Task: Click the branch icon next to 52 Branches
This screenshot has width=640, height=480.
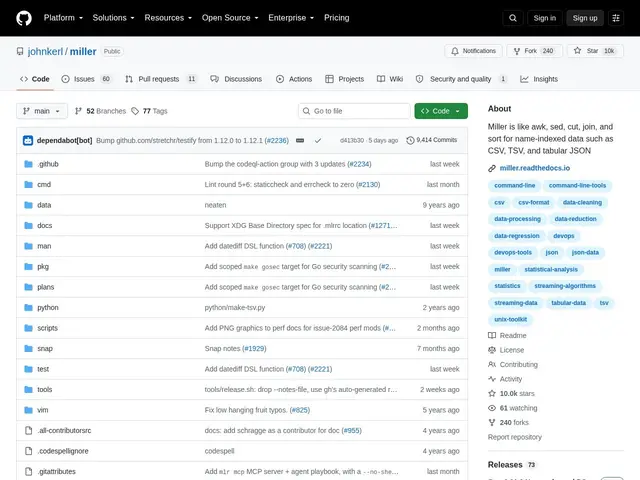Action: coord(78,111)
